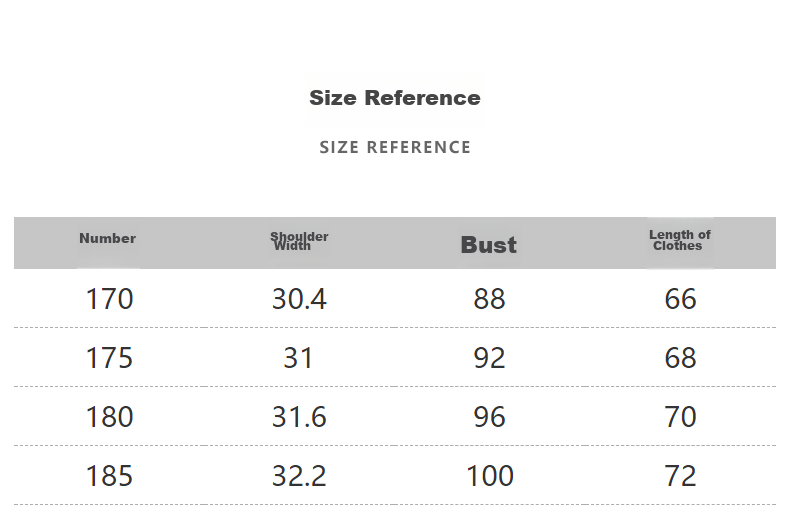Click shoulder width value 30.4

pos(299,299)
